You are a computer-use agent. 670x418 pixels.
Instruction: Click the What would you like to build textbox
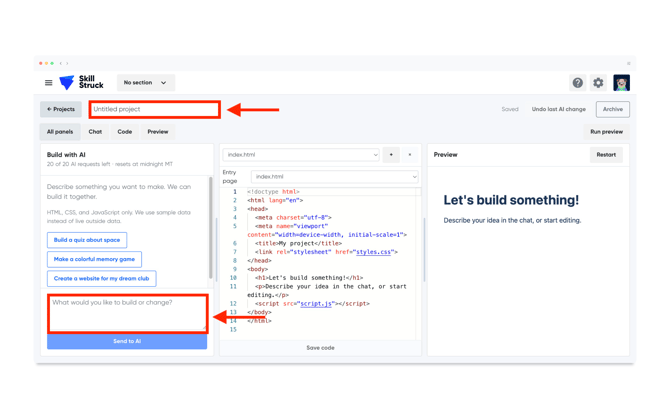[128, 313]
